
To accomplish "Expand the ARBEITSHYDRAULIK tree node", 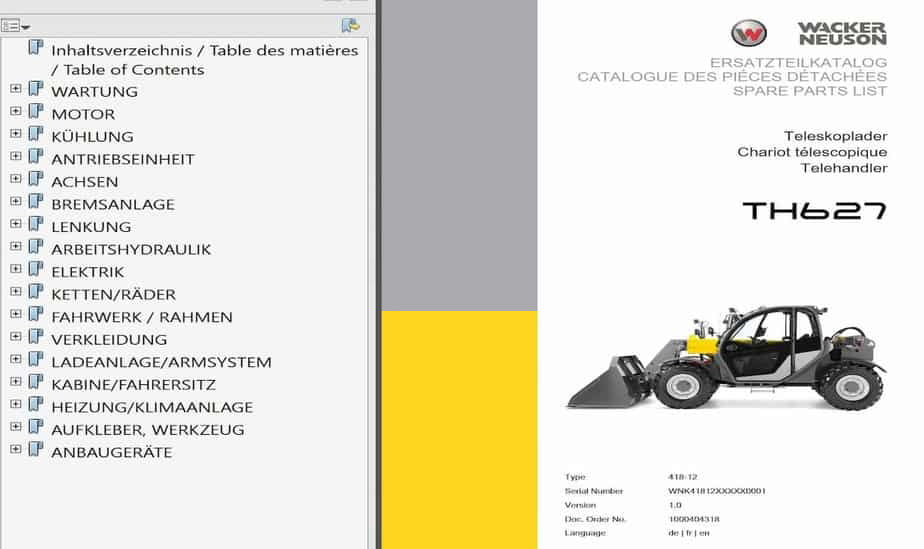I will pos(15,248).
